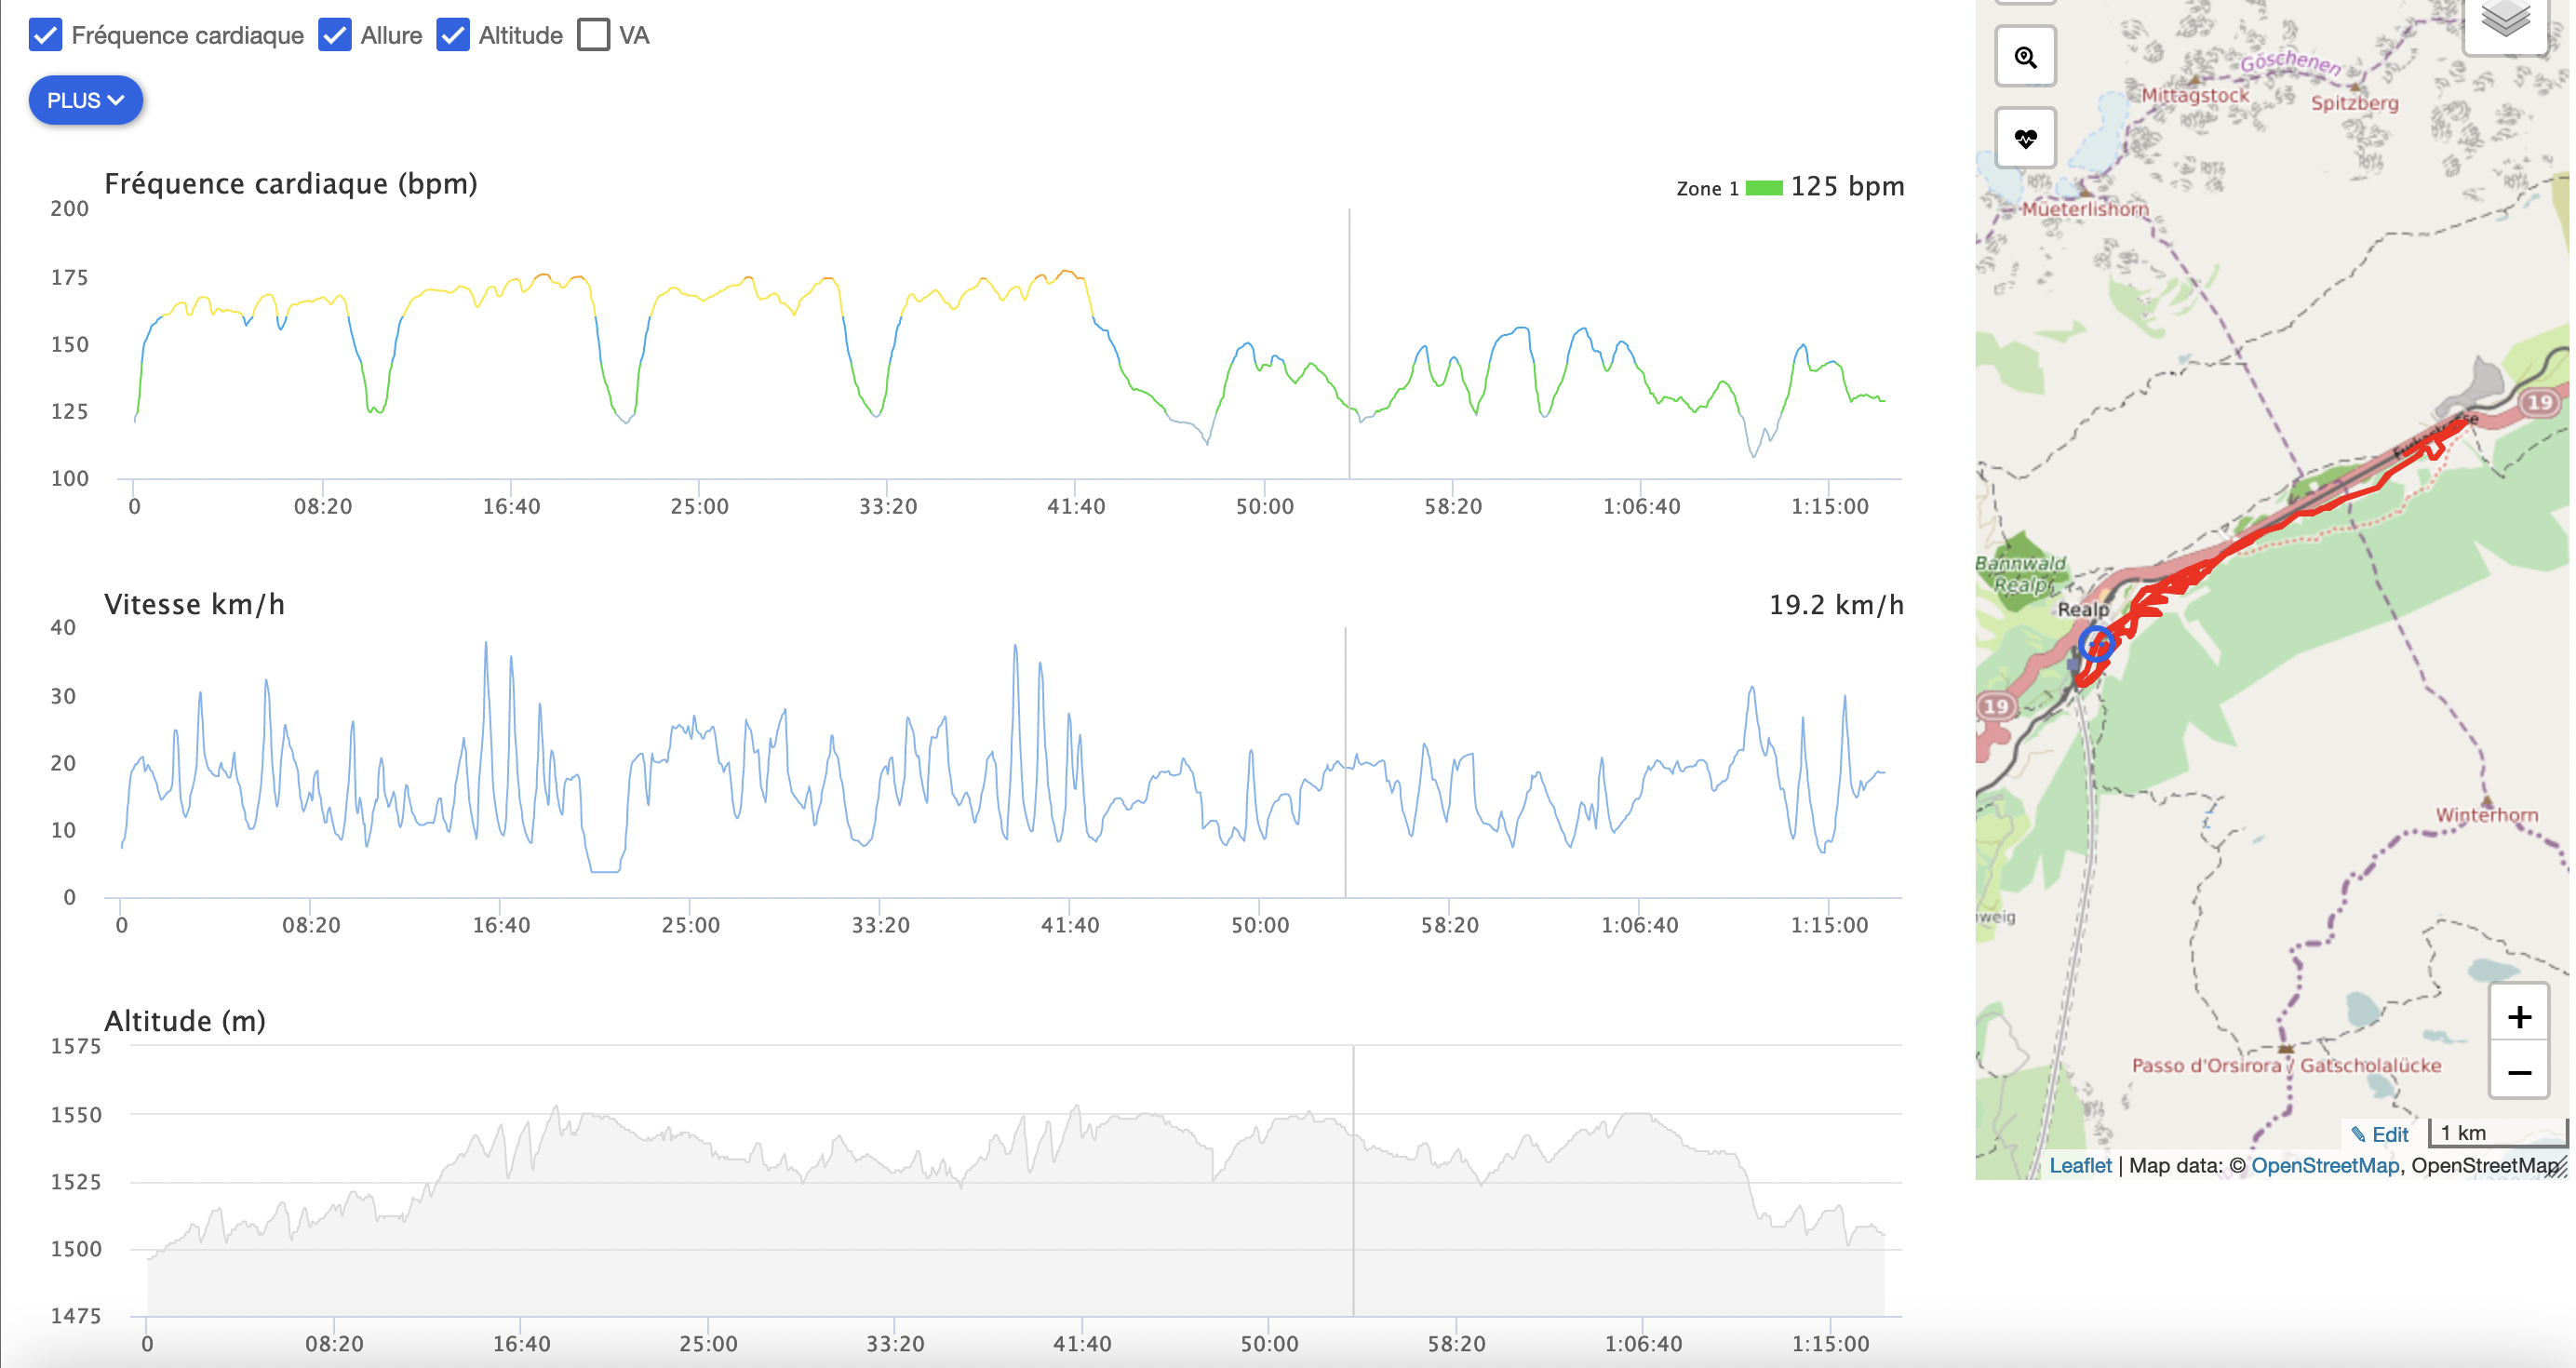Enable the VA checkbox

coord(593,35)
